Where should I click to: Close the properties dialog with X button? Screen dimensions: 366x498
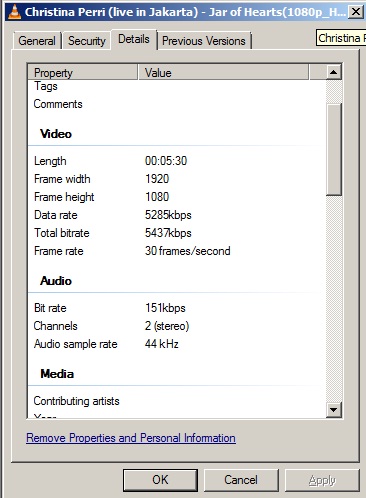[x=356, y=12]
